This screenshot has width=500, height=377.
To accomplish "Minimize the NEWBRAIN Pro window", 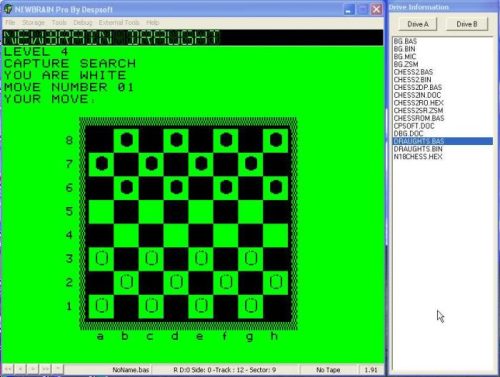I will point(349,9).
